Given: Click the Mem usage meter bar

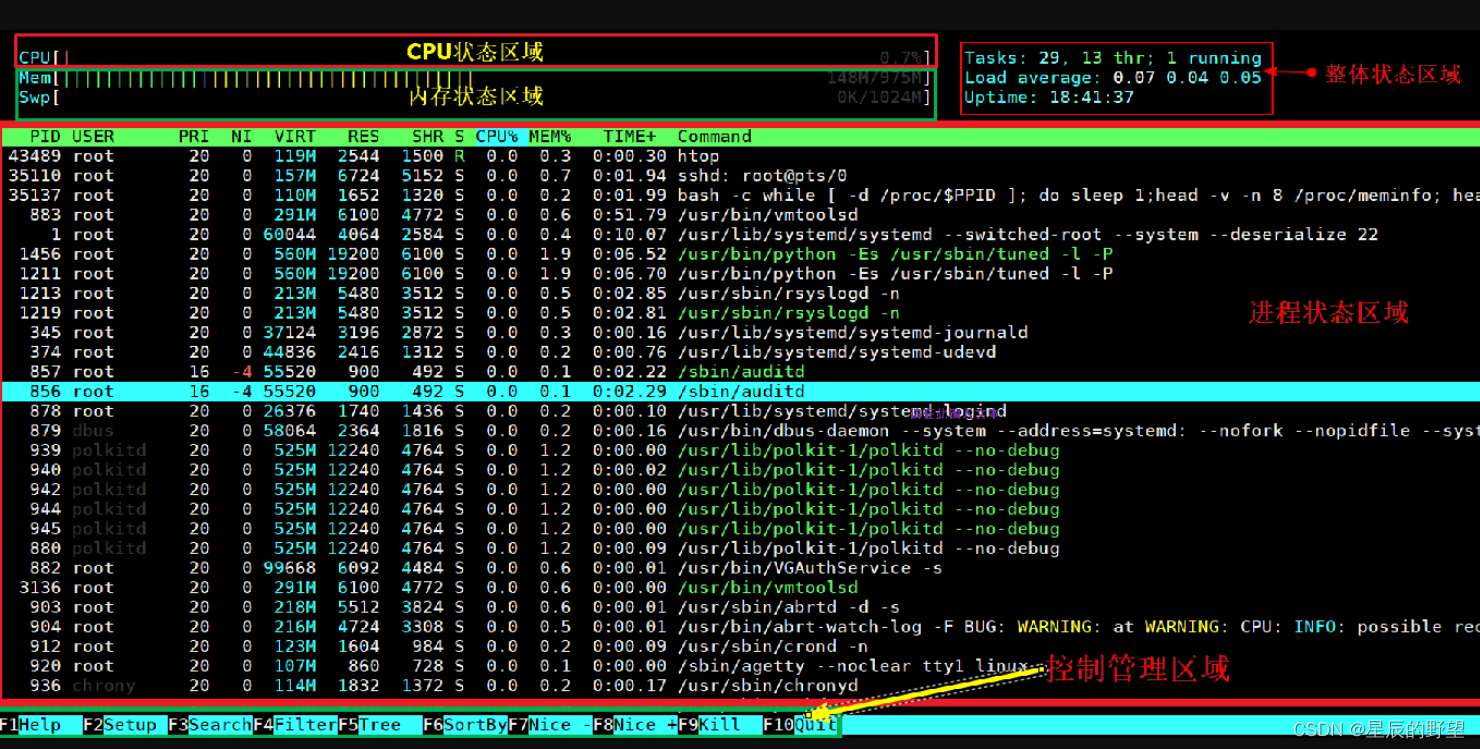Looking at the screenshot, I should [475, 78].
